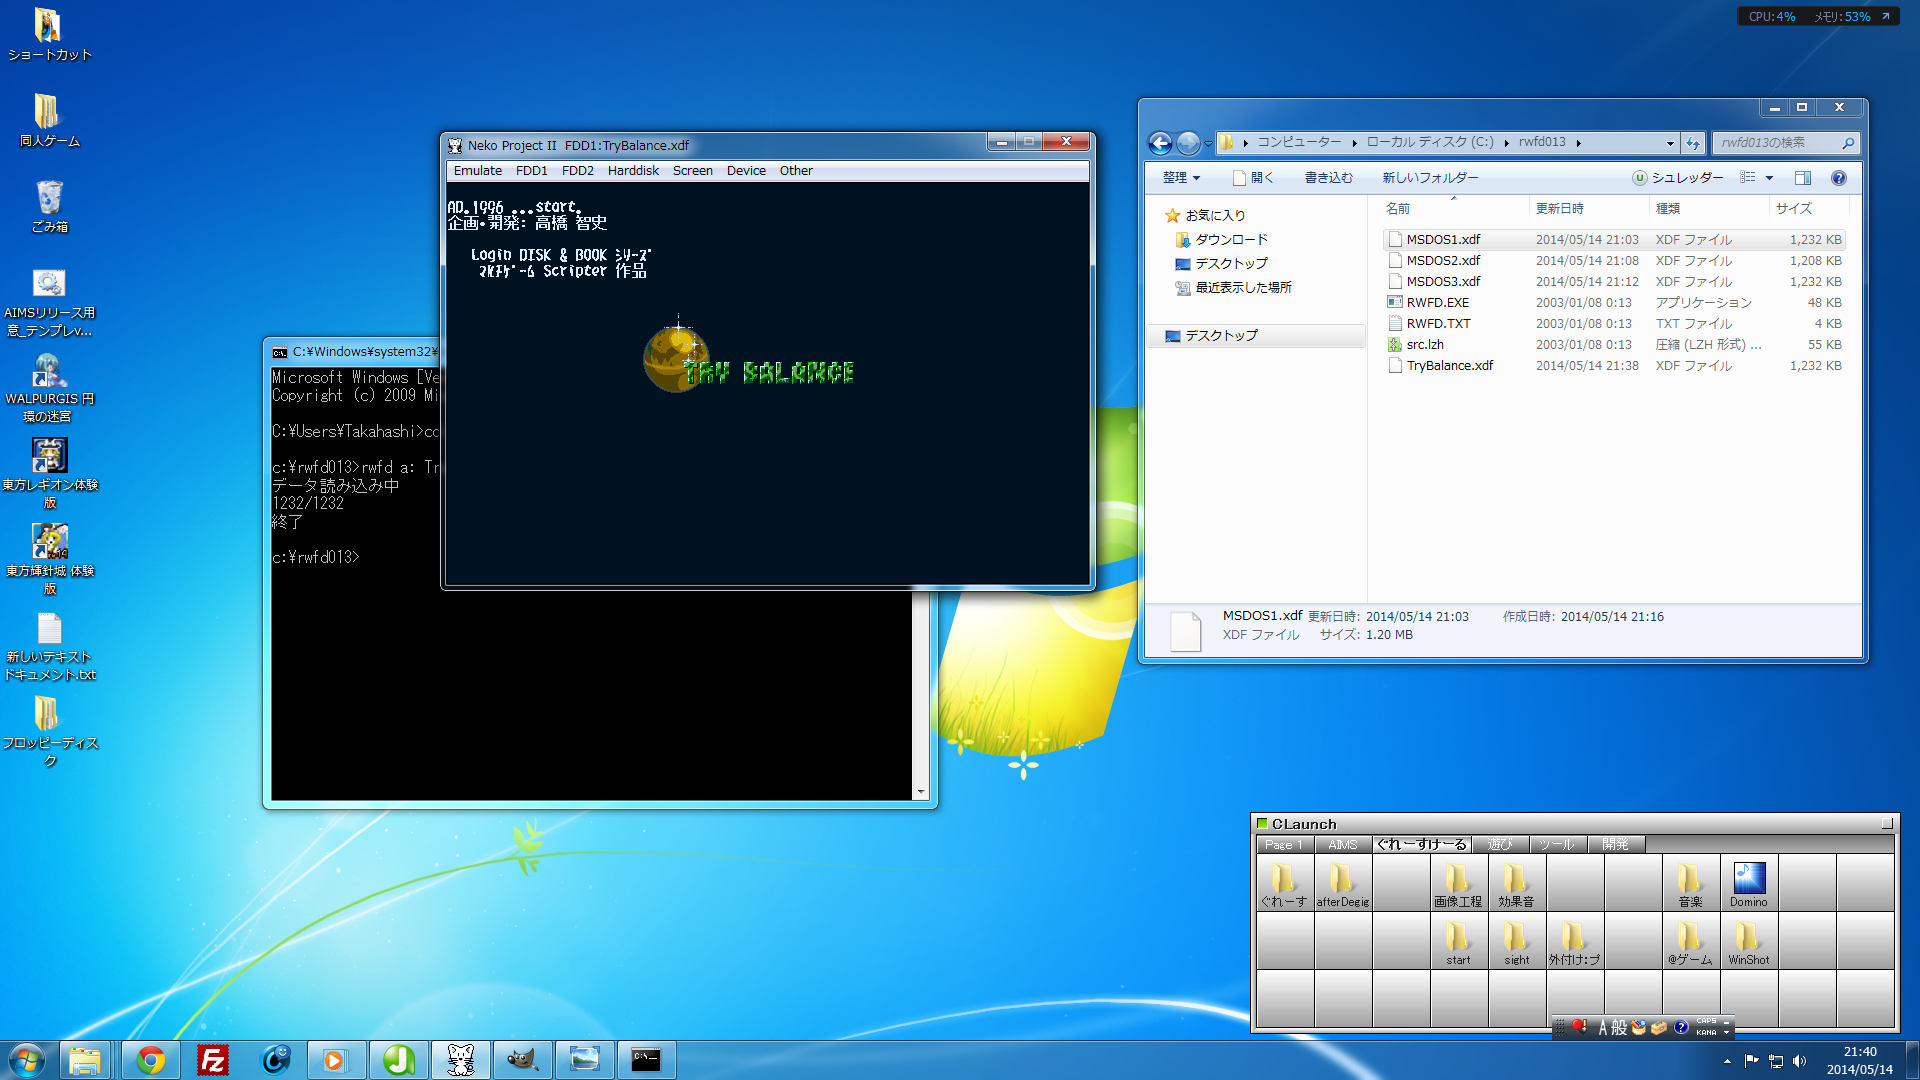Click the 新しいフォルダー button
1920x1080 pixels.
(1430, 178)
